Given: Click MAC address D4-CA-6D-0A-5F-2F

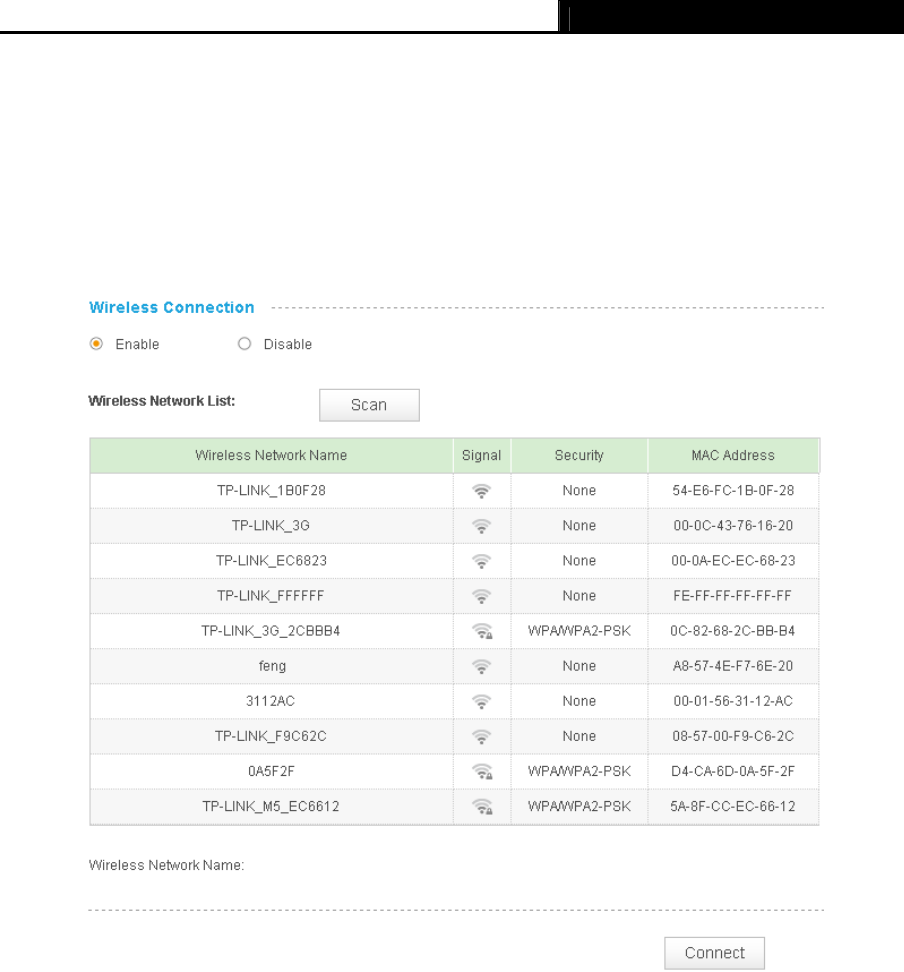Looking at the screenshot, I should (733, 771).
